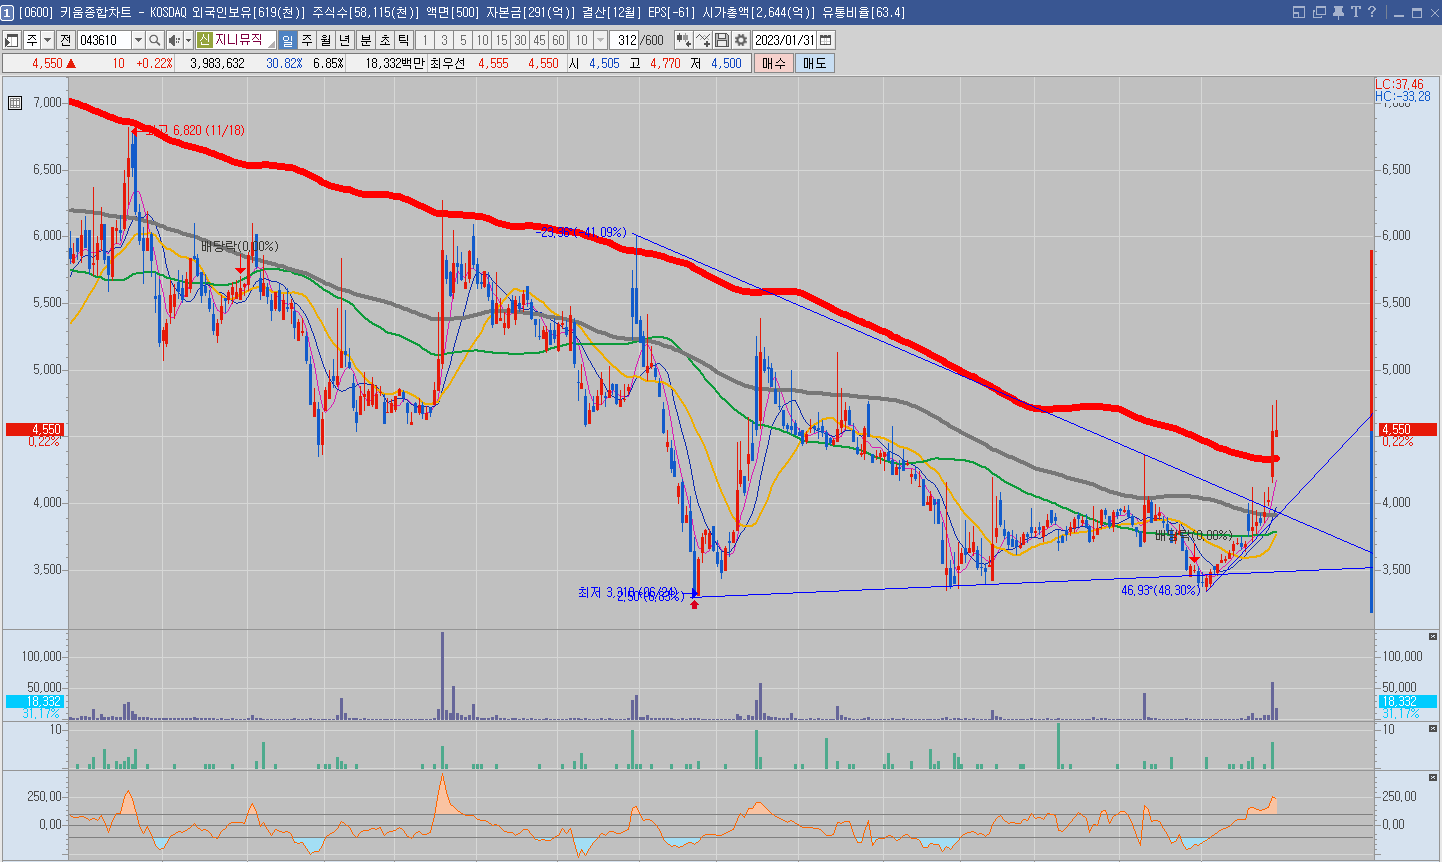
Task: Select the 일 daily chart period
Action: coord(288,40)
